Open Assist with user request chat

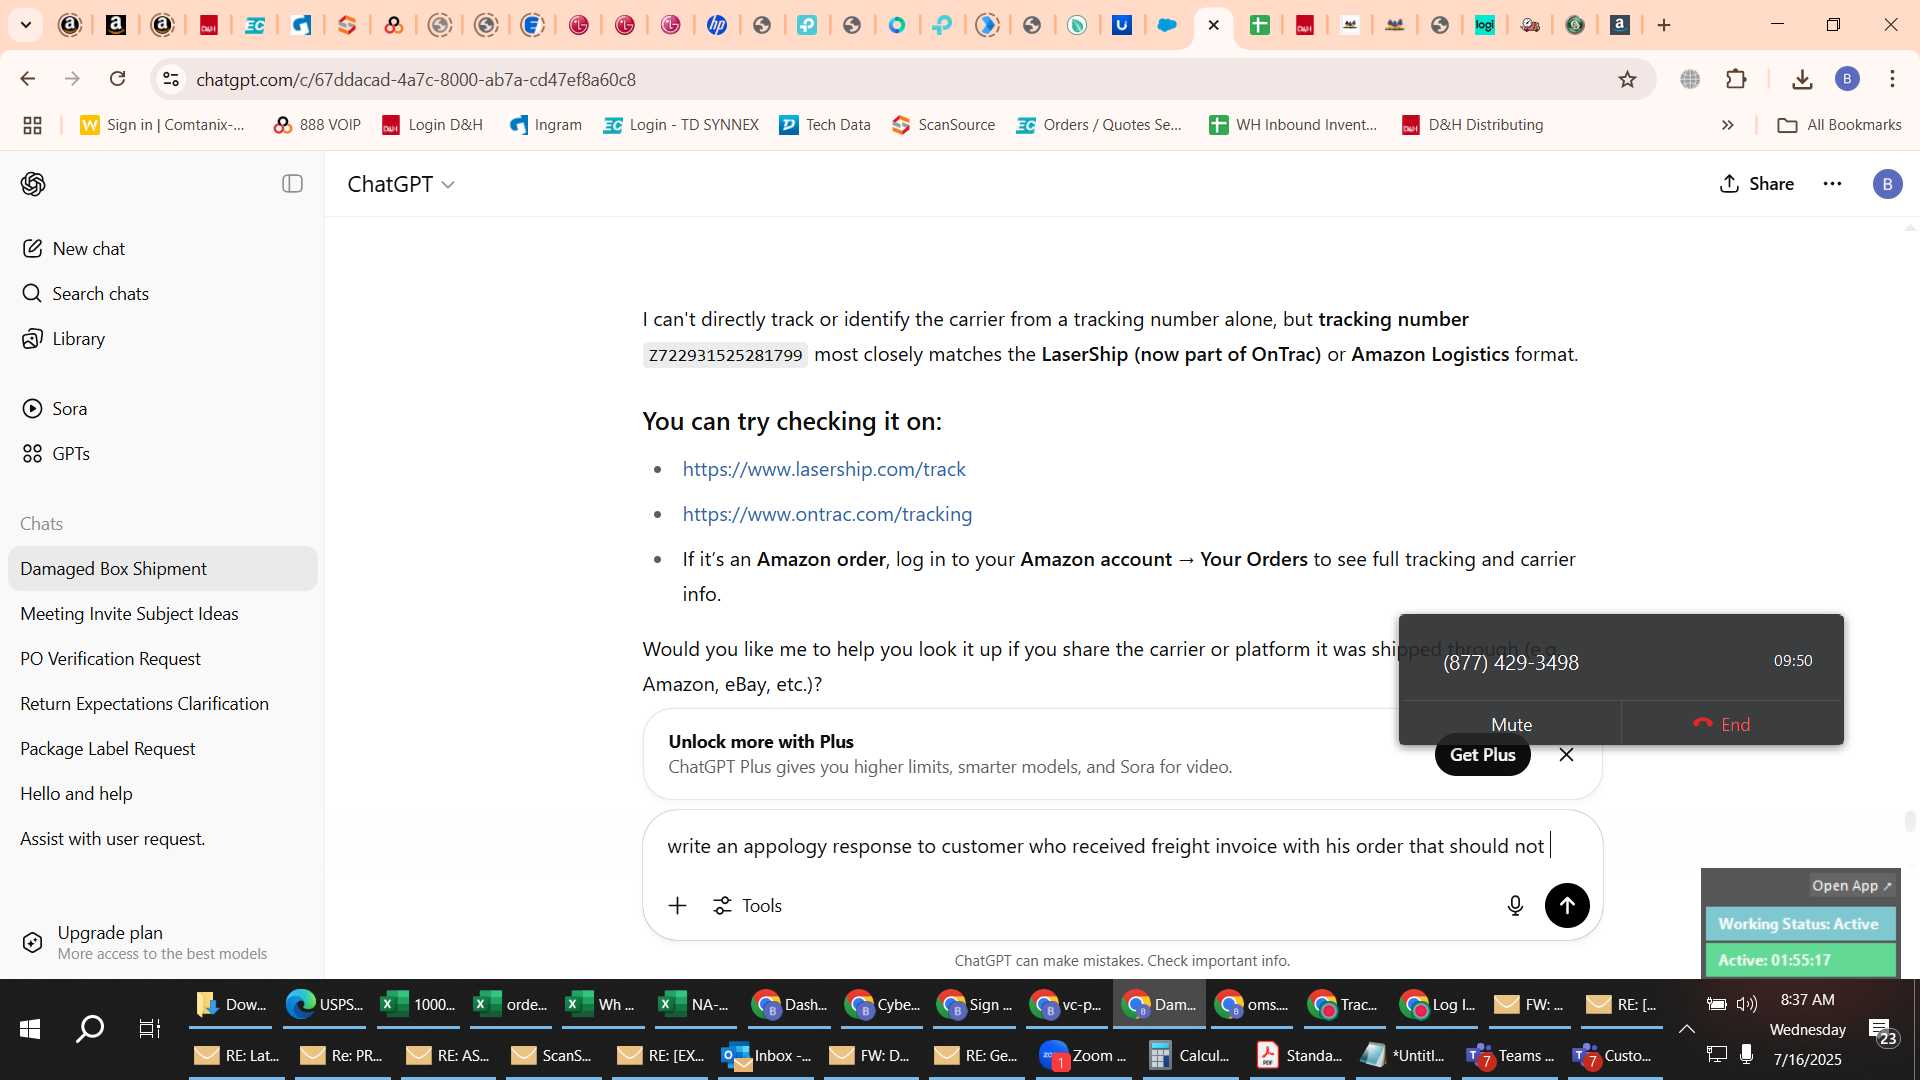(163, 839)
